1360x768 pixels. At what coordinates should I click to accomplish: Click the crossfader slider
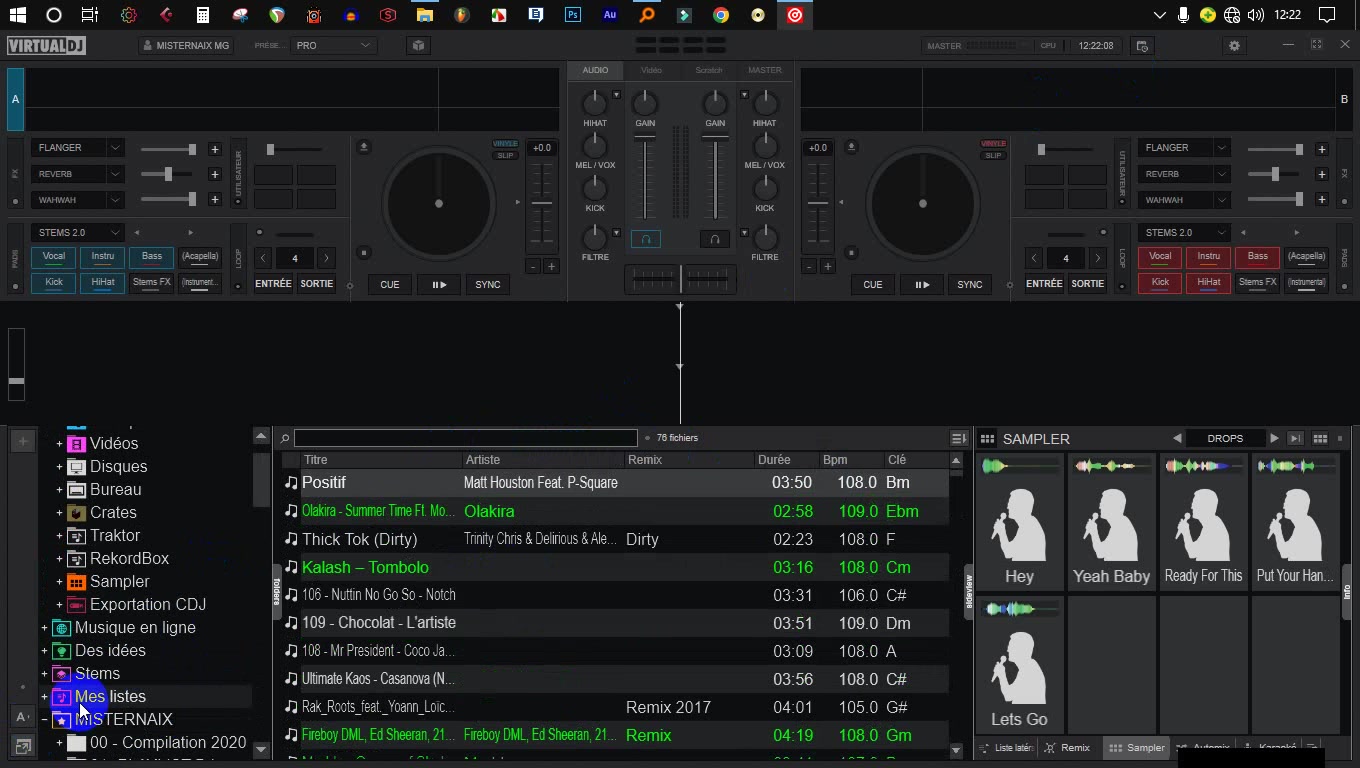(680, 279)
